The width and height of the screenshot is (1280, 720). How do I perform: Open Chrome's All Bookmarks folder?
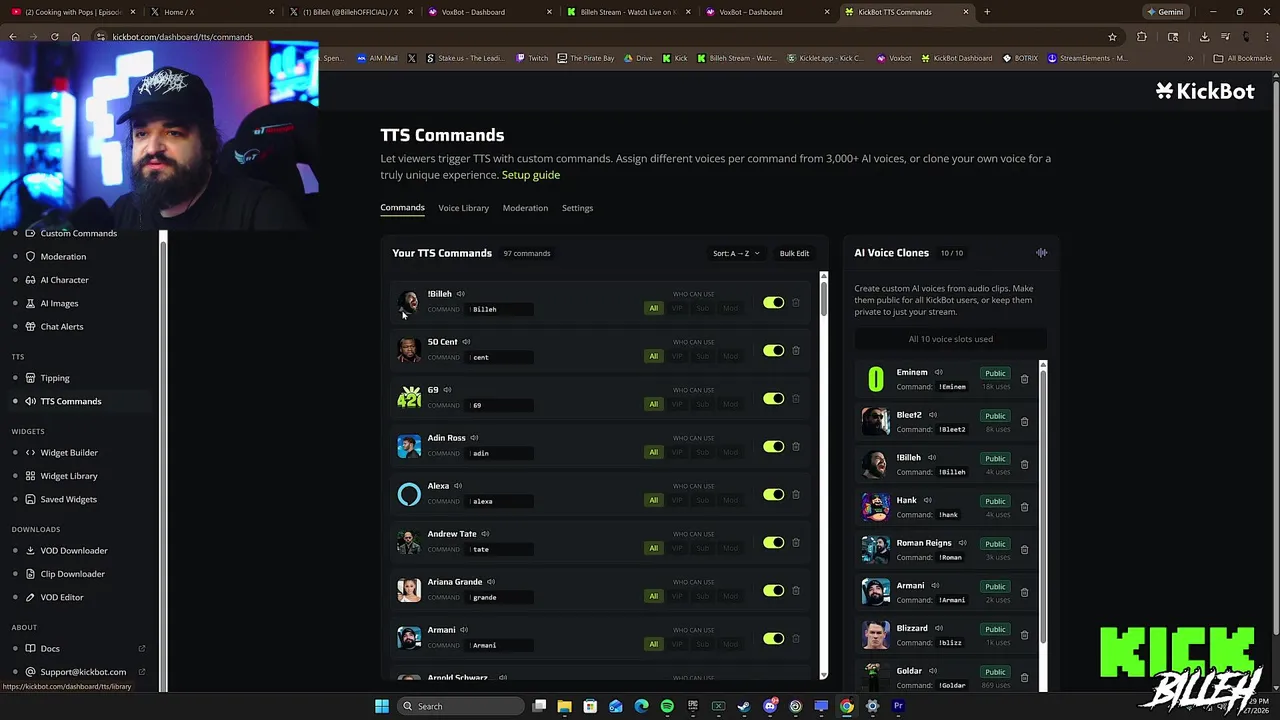tap(1244, 58)
